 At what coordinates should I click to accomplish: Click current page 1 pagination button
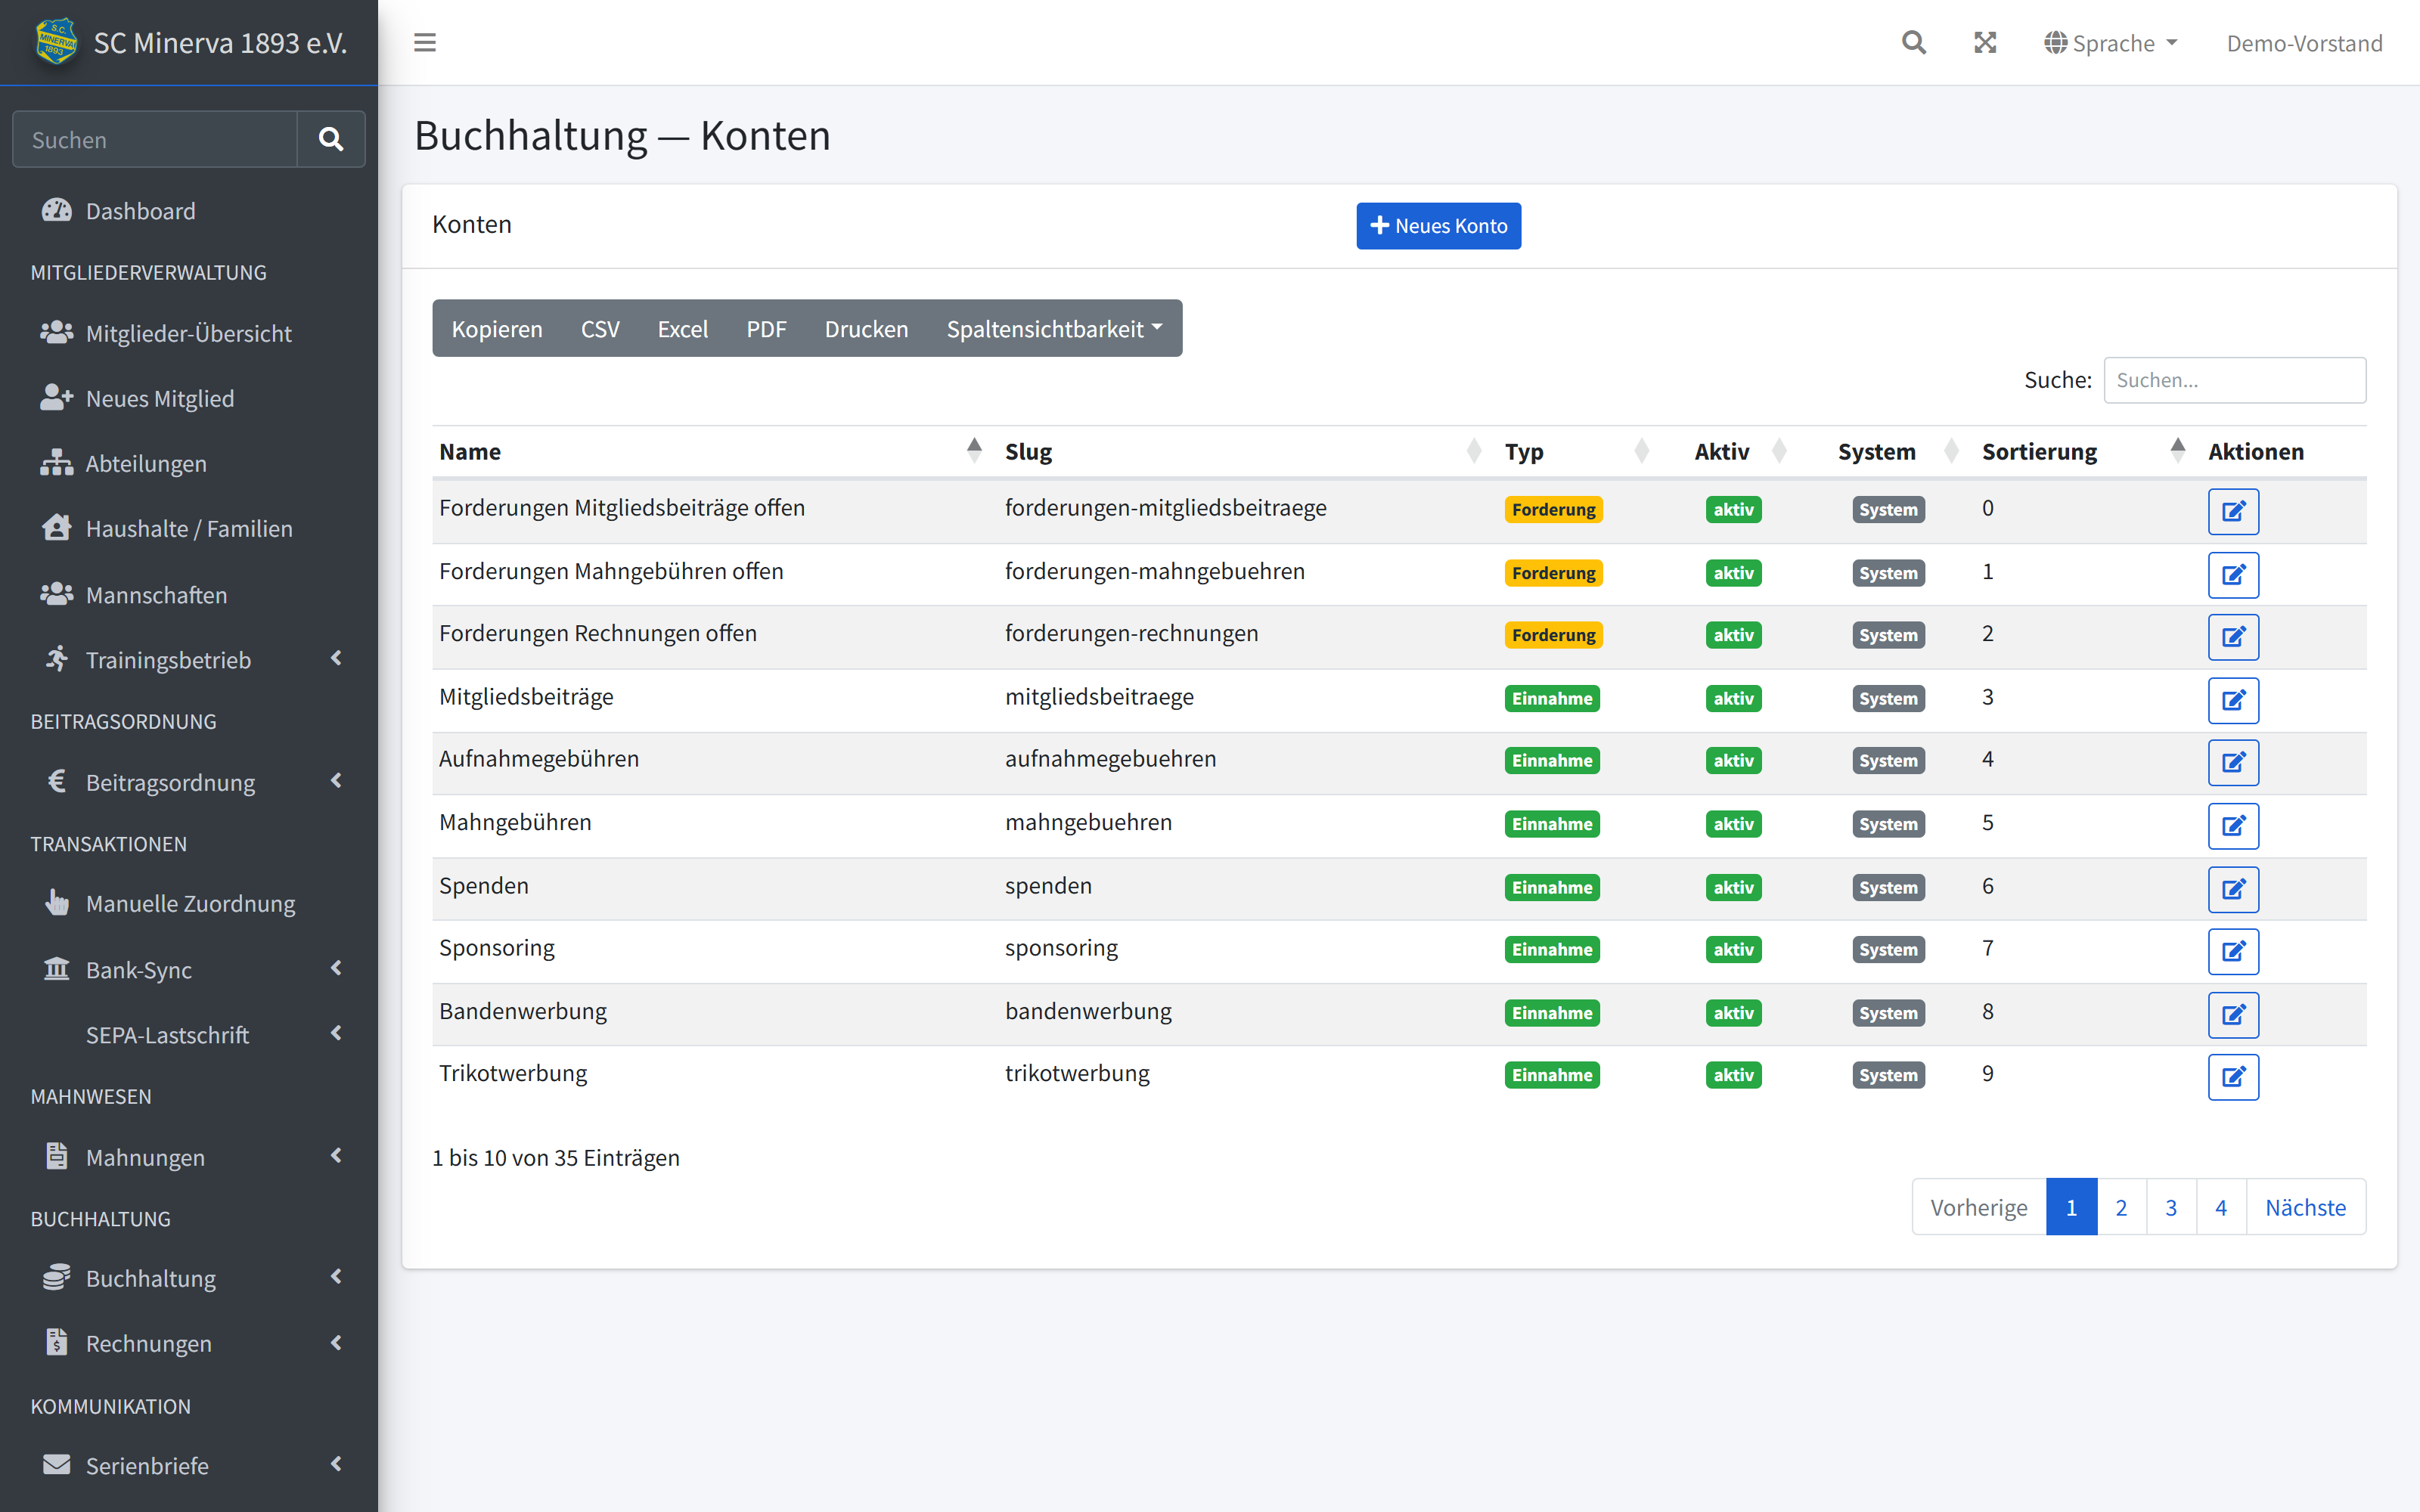click(2072, 1207)
